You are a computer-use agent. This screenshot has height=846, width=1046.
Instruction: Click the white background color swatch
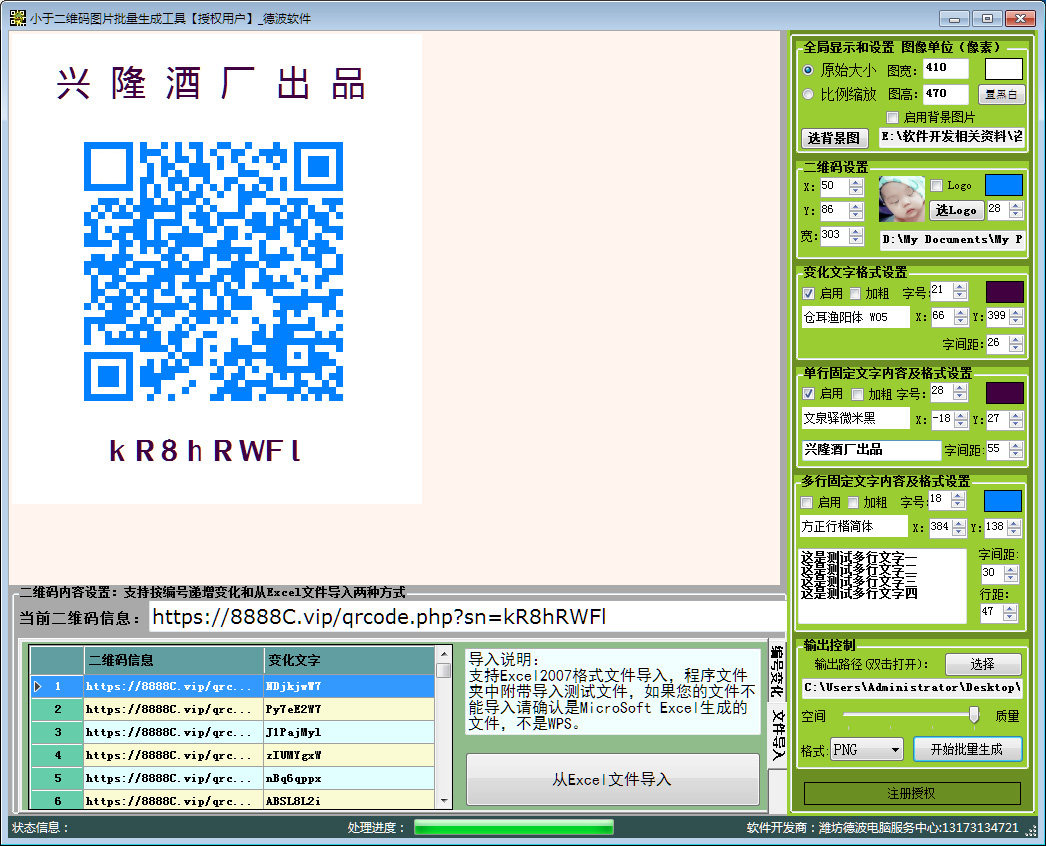[x=1004, y=69]
